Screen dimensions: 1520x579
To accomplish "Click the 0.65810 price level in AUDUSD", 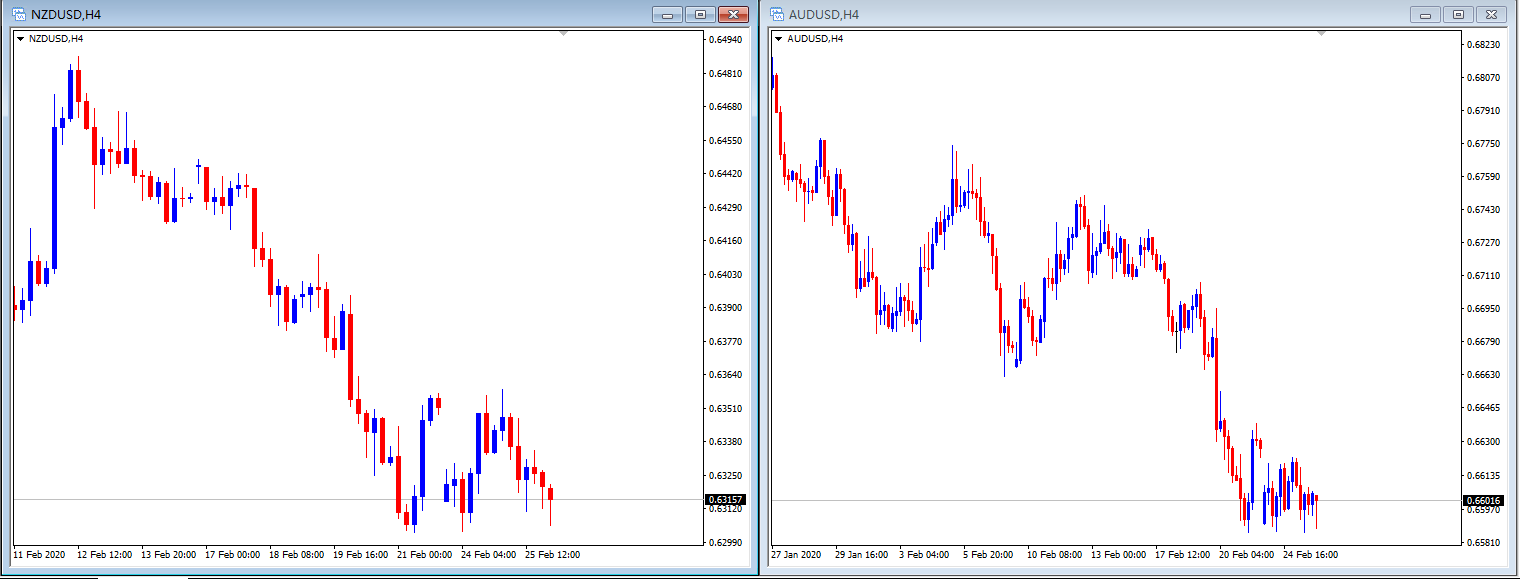I will [x=1483, y=543].
